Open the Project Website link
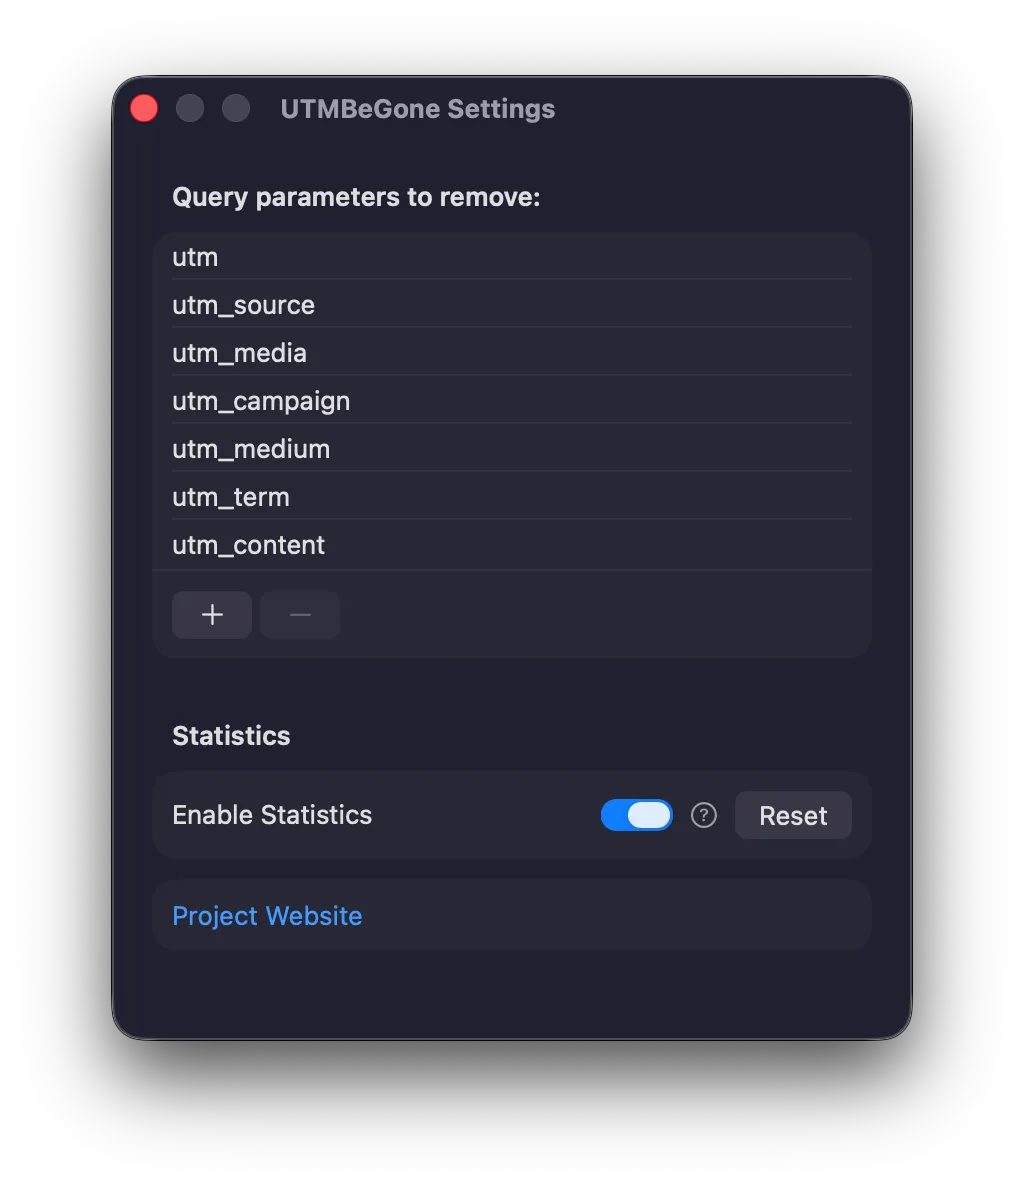 267,915
